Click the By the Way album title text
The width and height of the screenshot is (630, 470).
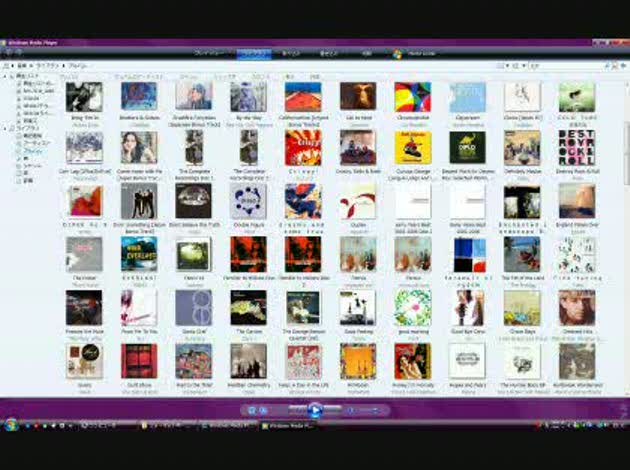[x=249, y=118]
